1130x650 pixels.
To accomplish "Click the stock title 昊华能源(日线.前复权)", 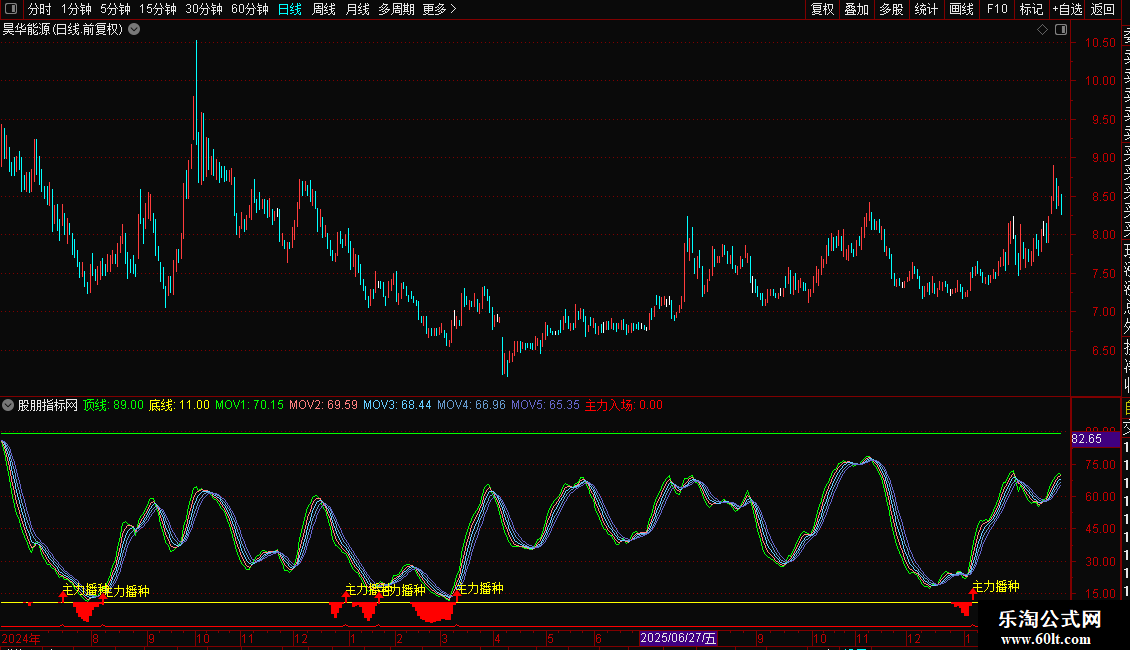I will coord(63,30).
